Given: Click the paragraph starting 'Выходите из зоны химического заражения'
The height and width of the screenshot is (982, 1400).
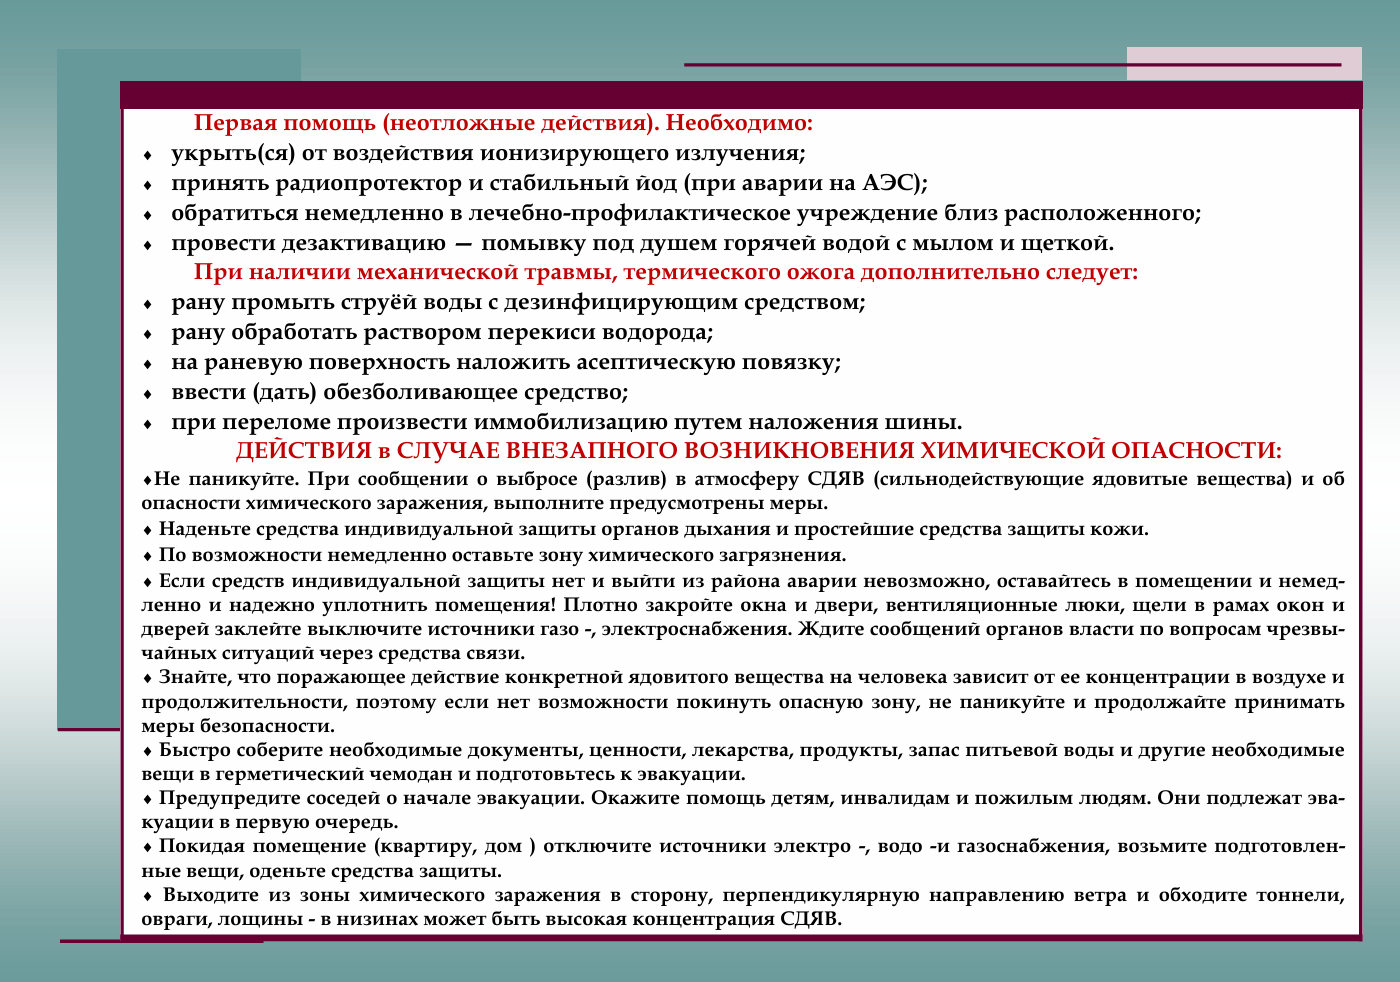Looking at the screenshot, I should click(743, 906).
